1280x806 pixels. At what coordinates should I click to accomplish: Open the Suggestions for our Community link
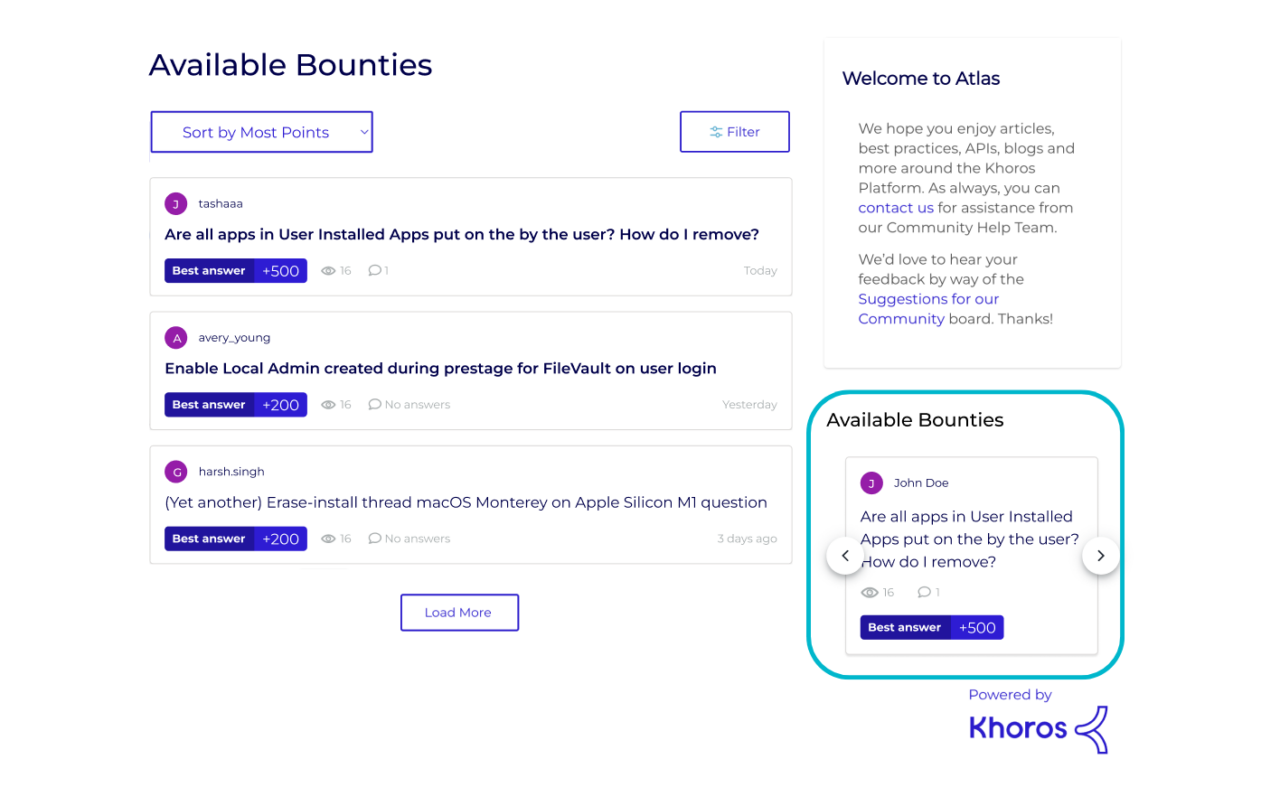pos(928,298)
